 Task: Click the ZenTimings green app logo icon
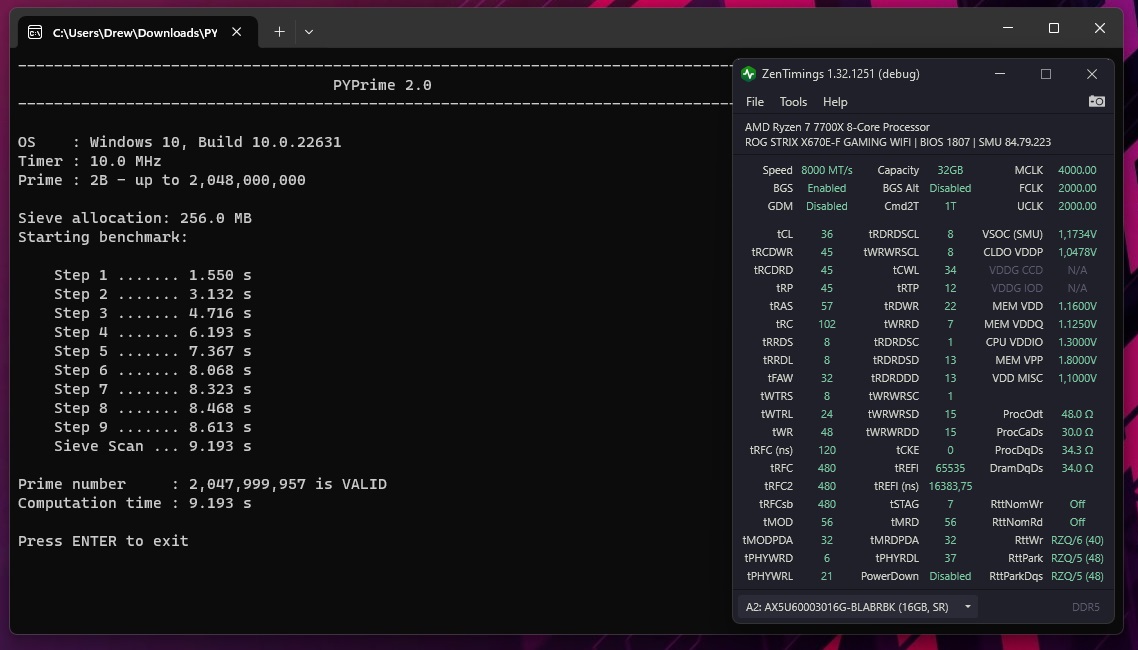point(748,74)
